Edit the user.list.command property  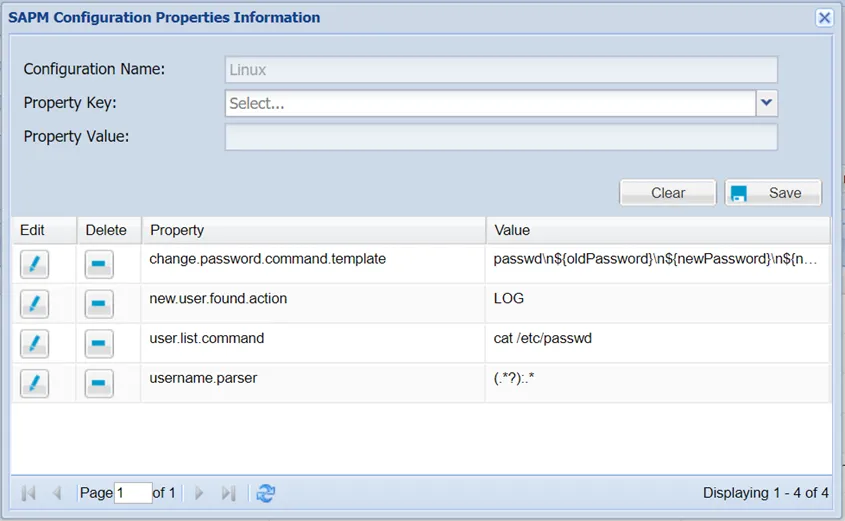tap(34, 344)
